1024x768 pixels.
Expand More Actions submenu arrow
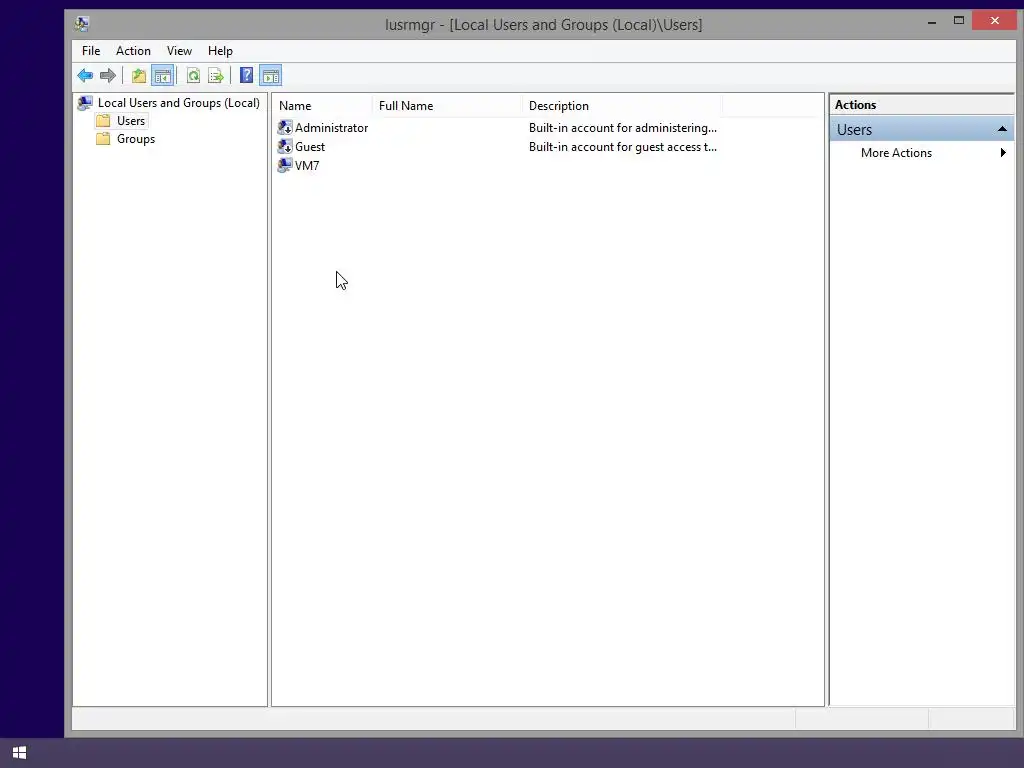pyautogui.click(x=1003, y=153)
